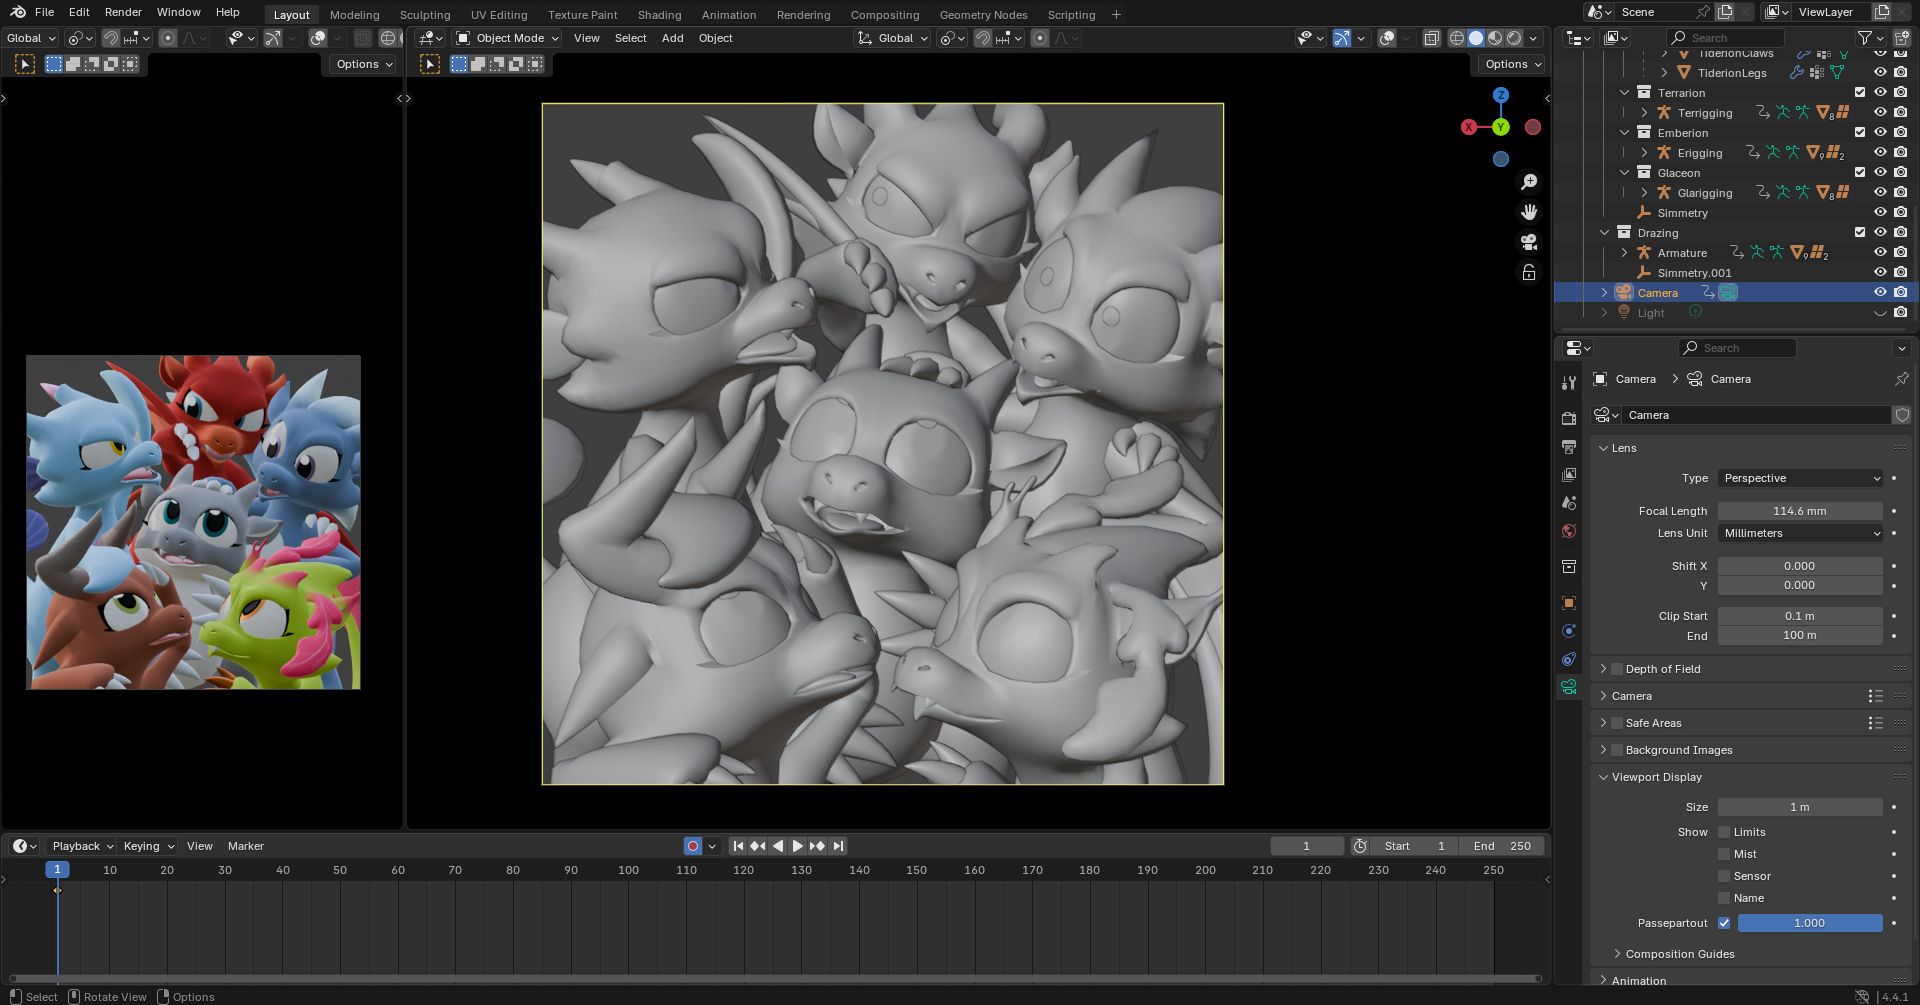Open the Render menu

click(x=123, y=12)
